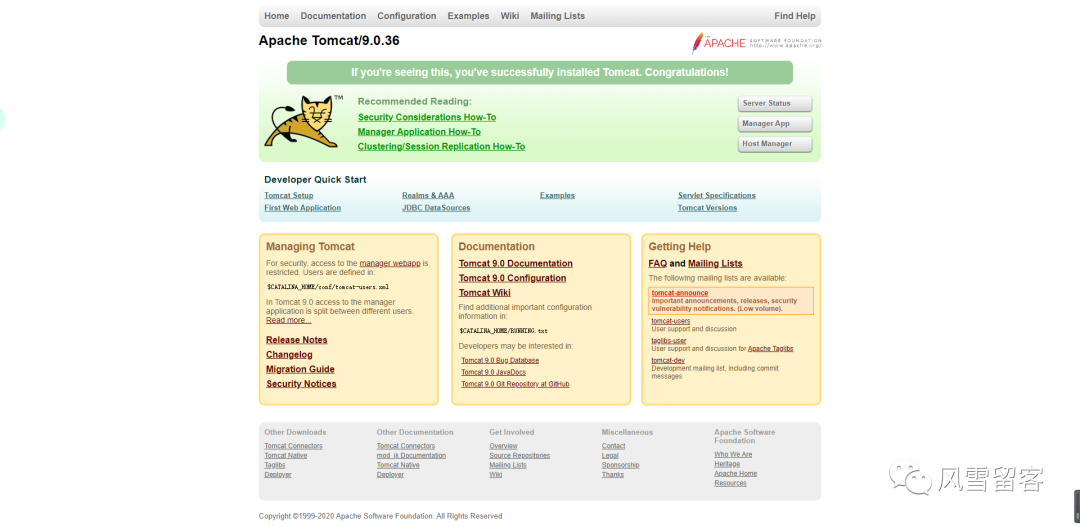1080x527 pixels.
Task: Open the tomcat-users mailing list link
Action: click(x=671, y=321)
